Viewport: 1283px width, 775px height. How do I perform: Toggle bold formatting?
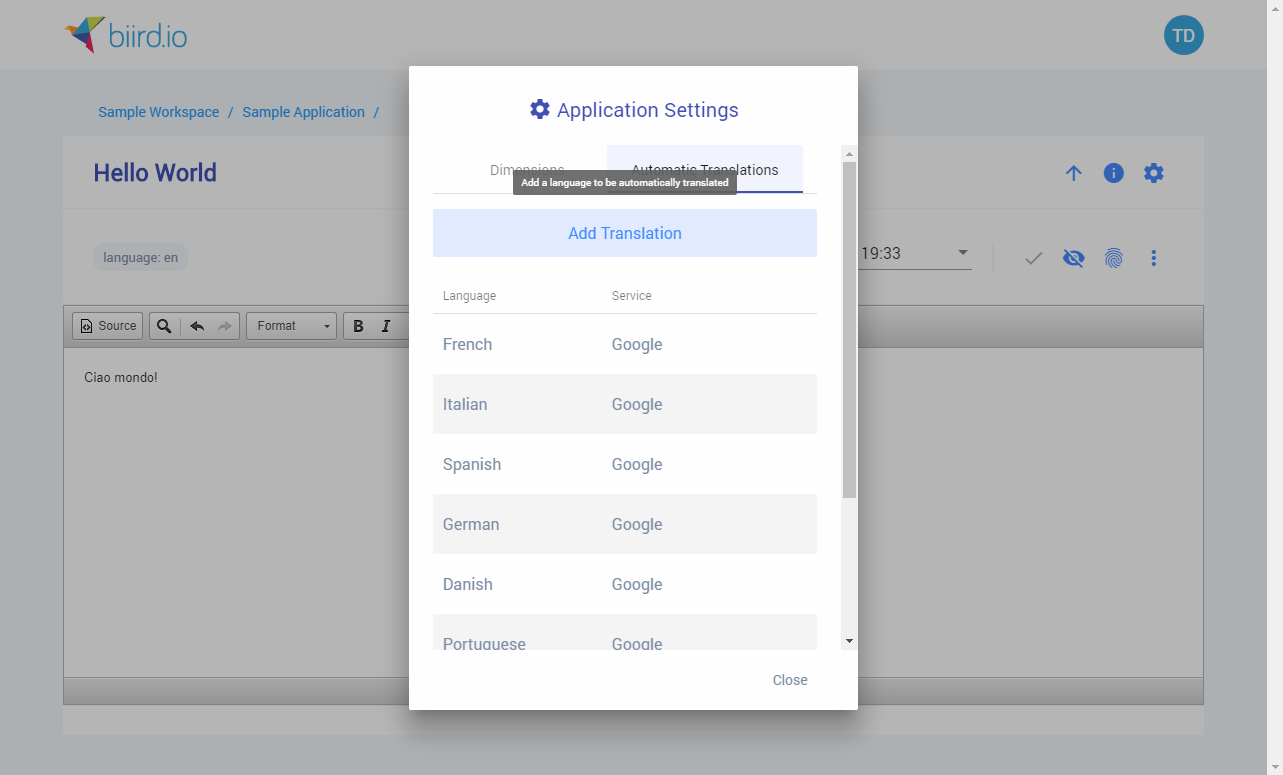tap(358, 326)
